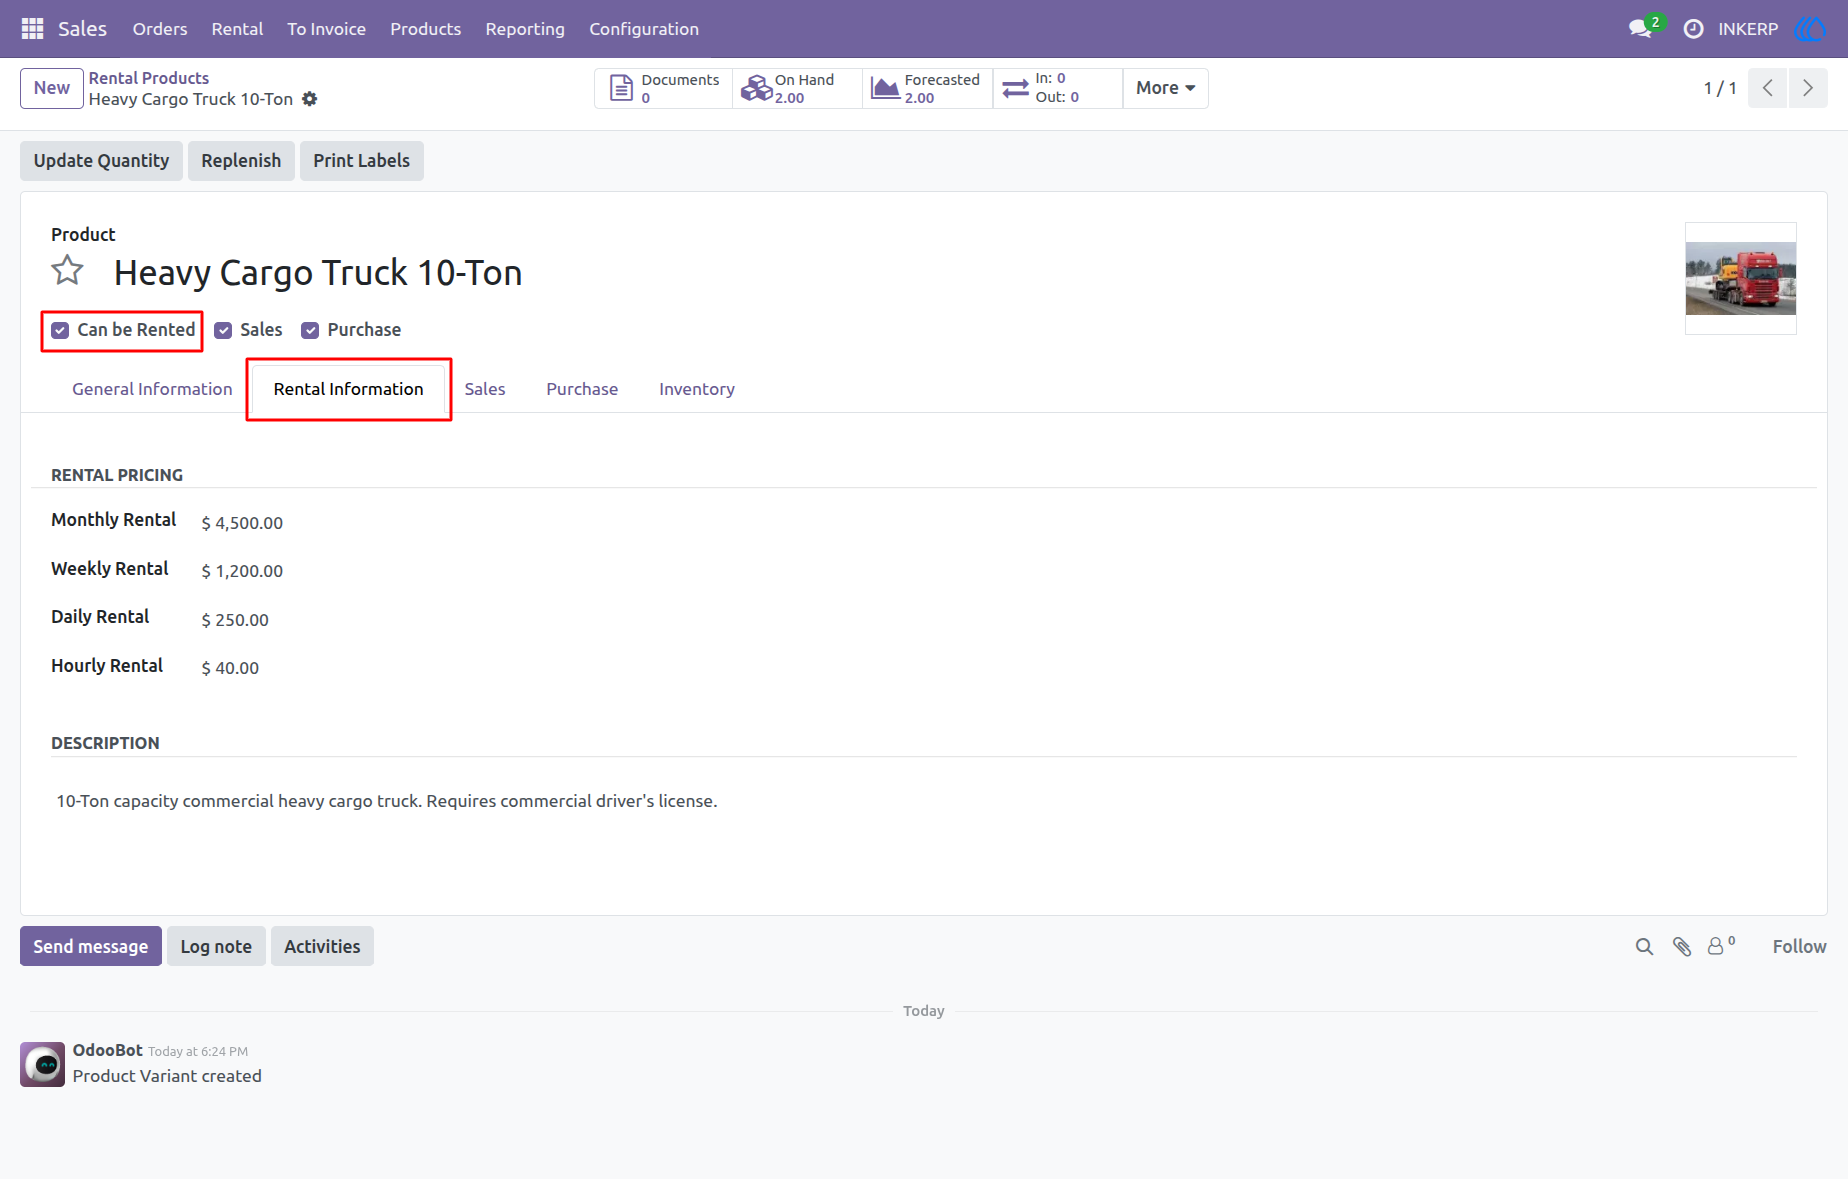
Task: Click Update Quantity button
Action: coord(101,161)
